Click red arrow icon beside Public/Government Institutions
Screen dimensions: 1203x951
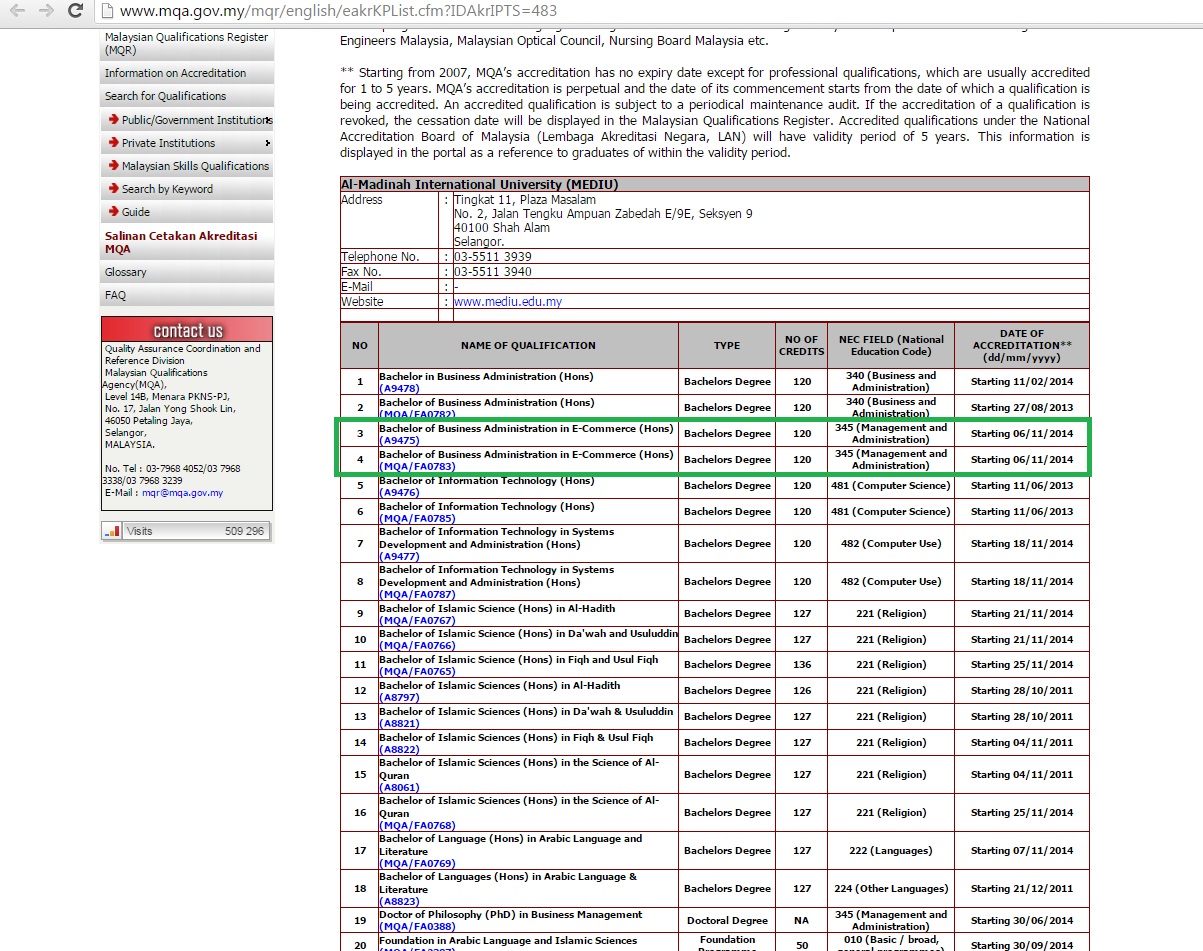point(114,120)
